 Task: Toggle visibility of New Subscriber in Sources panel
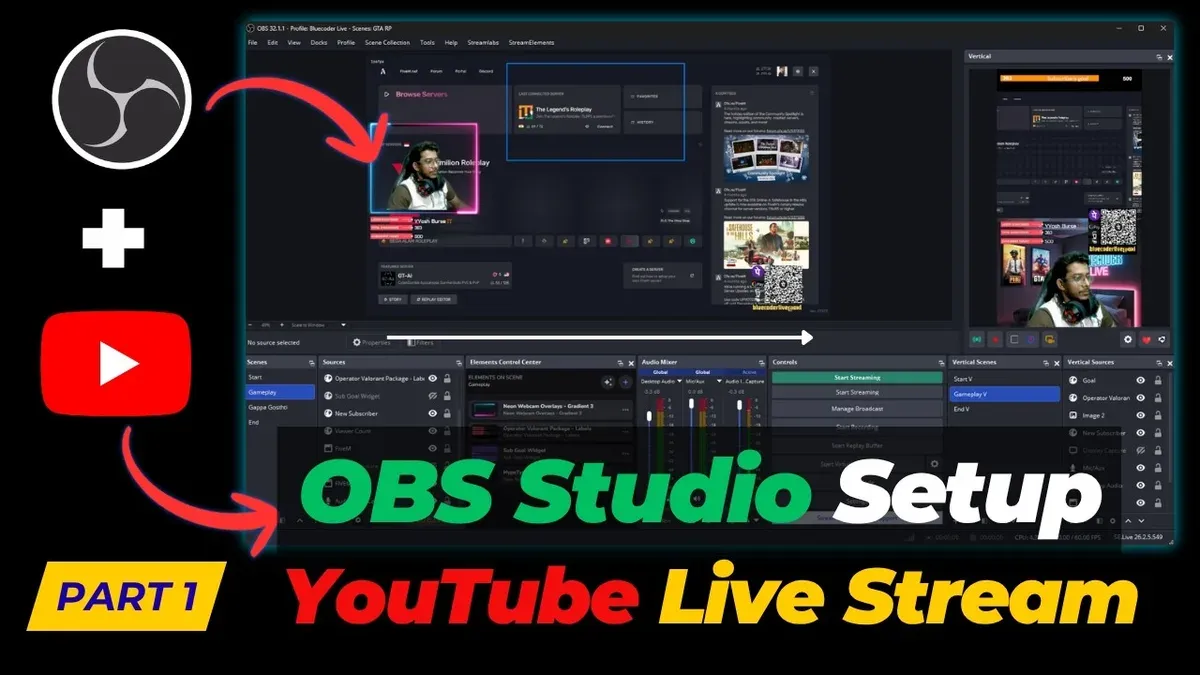(x=433, y=413)
